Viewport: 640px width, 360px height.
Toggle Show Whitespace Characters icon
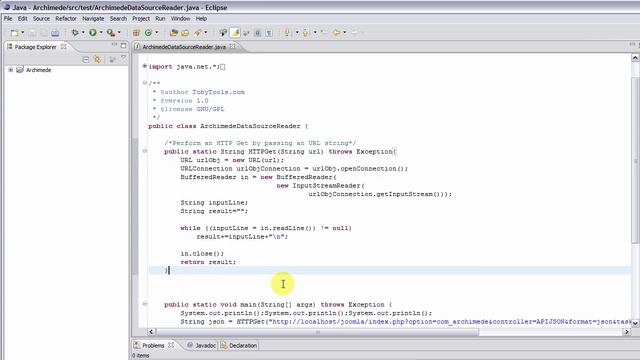[x=269, y=33]
